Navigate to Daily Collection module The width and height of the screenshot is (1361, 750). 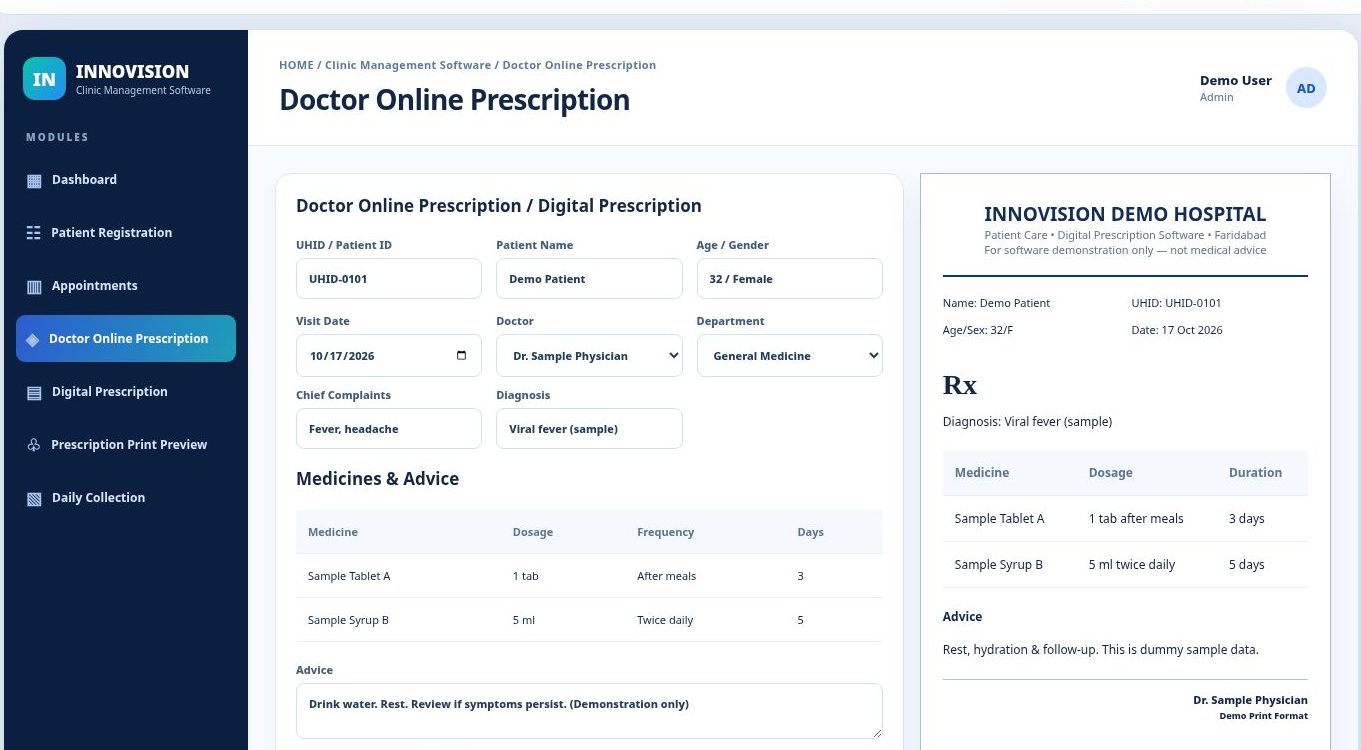click(126, 498)
